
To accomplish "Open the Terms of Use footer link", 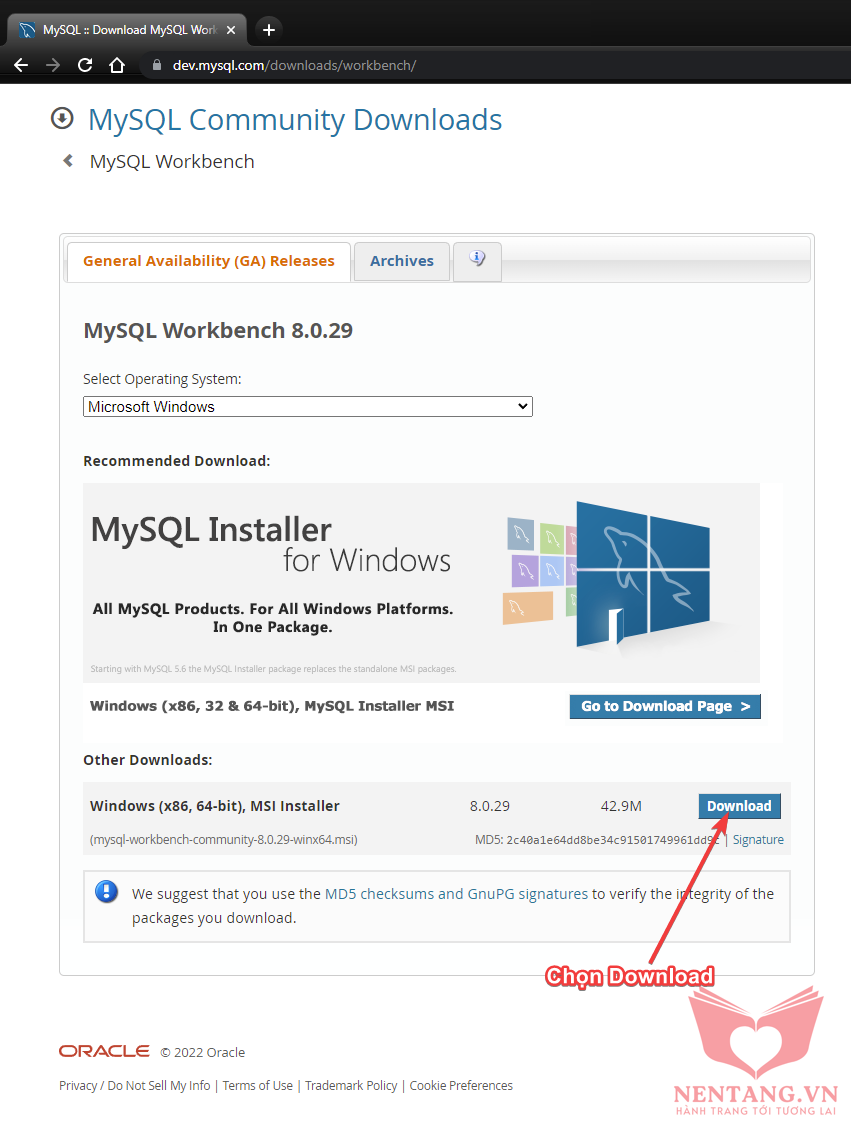I will pos(258,1085).
